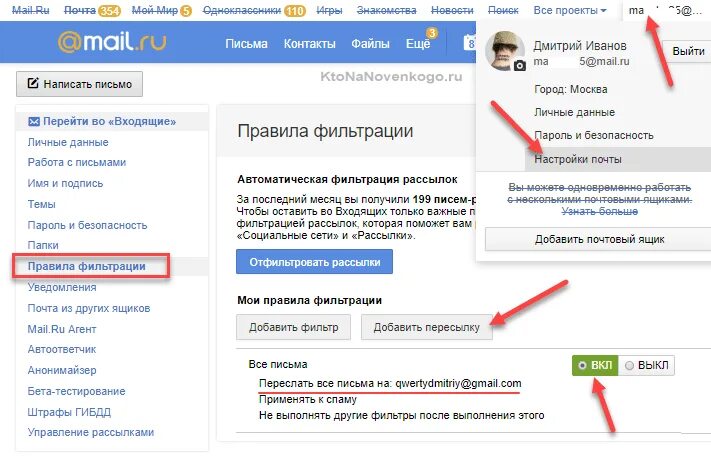Click the Применять к спаму rule line
The height and width of the screenshot is (457, 711).
307,399
